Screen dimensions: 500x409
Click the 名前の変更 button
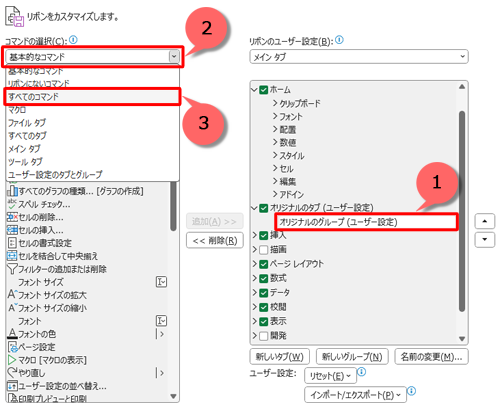click(x=431, y=357)
